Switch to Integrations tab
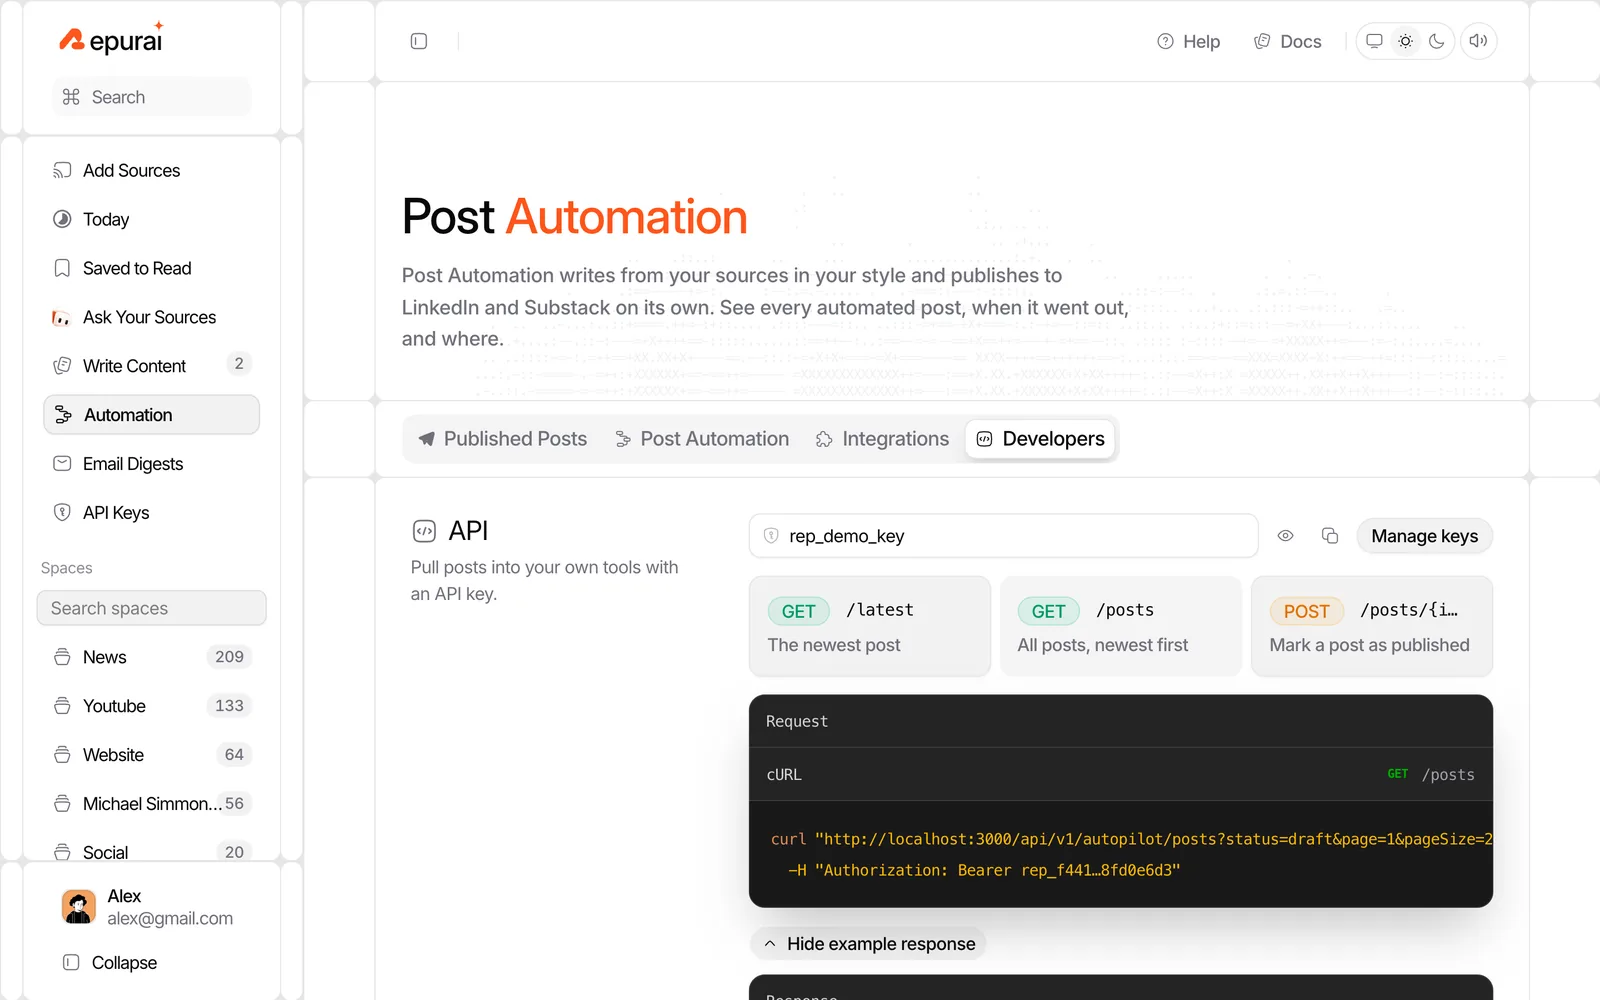 click(x=882, y=439)
